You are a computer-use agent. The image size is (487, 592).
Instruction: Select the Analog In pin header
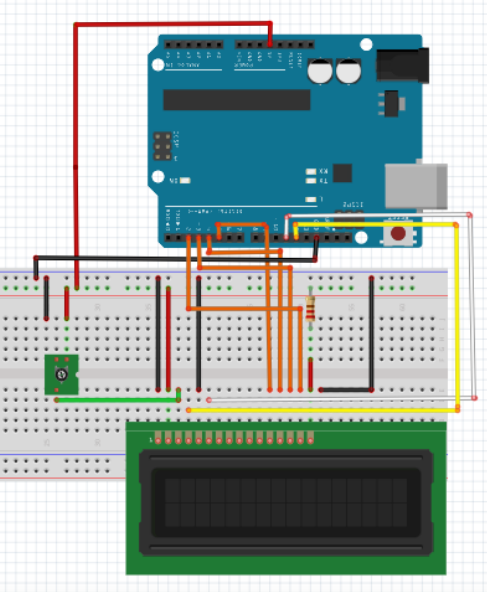point(193,45)
